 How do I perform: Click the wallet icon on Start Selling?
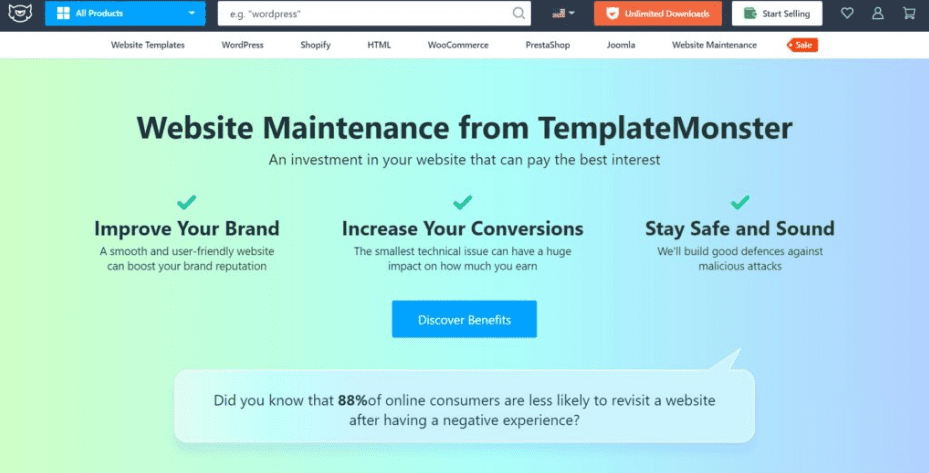click(x=750, y=13)
